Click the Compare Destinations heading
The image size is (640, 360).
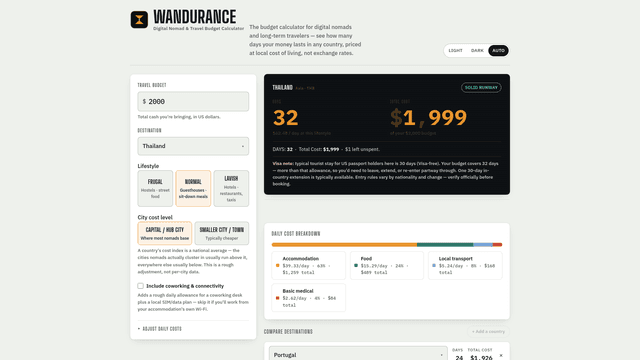pos(288,331)
